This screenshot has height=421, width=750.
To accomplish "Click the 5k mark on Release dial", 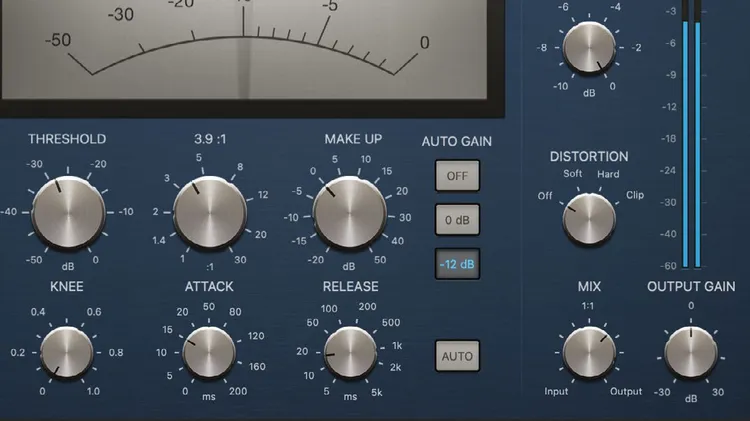I will [376, 393].
